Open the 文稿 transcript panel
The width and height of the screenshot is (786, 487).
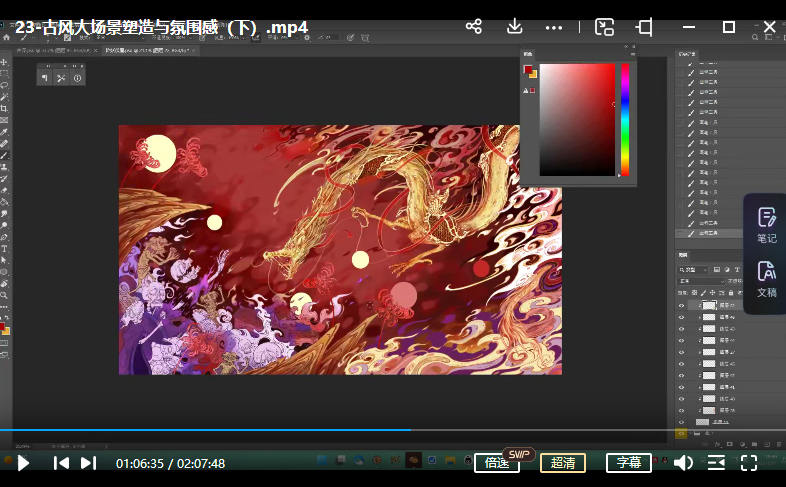(766, 279)
